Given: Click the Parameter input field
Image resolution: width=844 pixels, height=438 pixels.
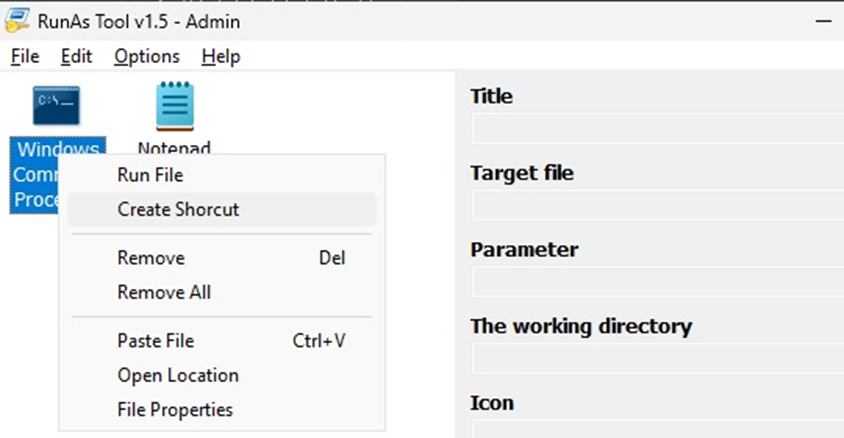Looking at the screenshot, I should pyautogui.click(x=658, y=281).
